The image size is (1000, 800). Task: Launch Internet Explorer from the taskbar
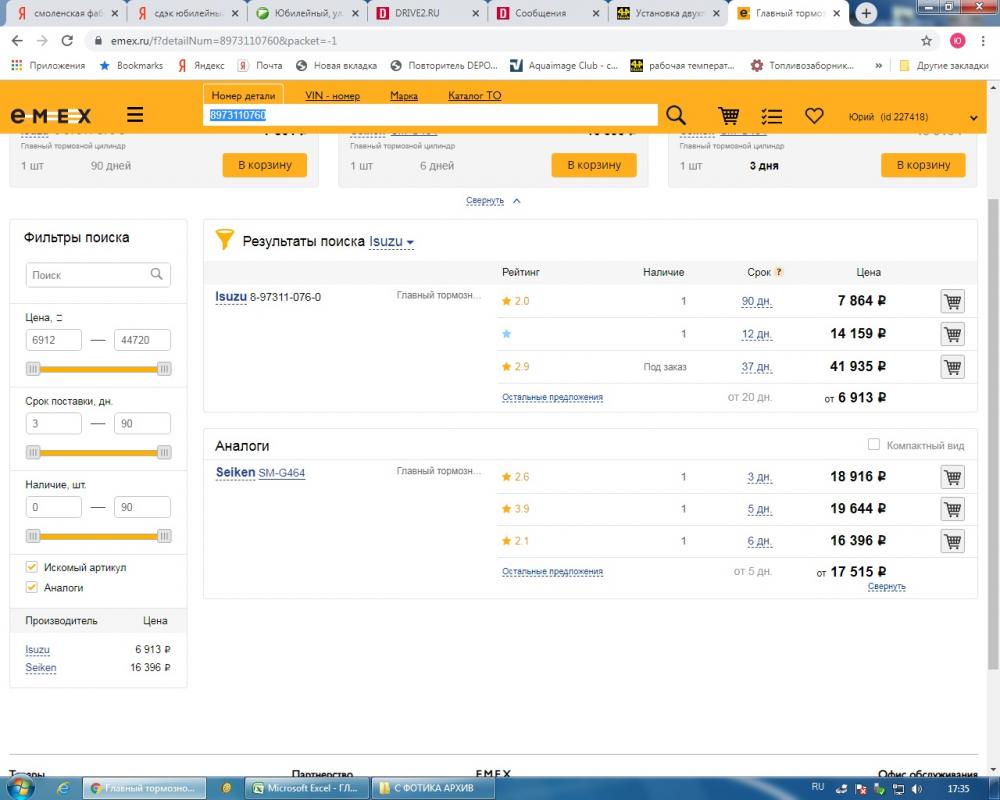click(62, 789)
